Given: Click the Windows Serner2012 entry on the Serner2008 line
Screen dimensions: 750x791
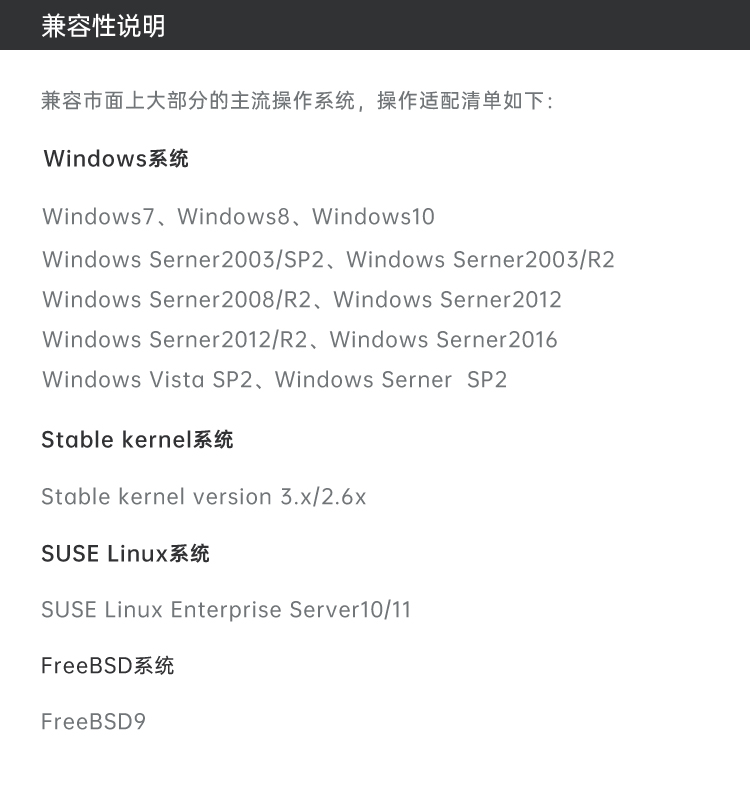Looking at the screenshot, I should pyautogui.click(x=447, y=300).
